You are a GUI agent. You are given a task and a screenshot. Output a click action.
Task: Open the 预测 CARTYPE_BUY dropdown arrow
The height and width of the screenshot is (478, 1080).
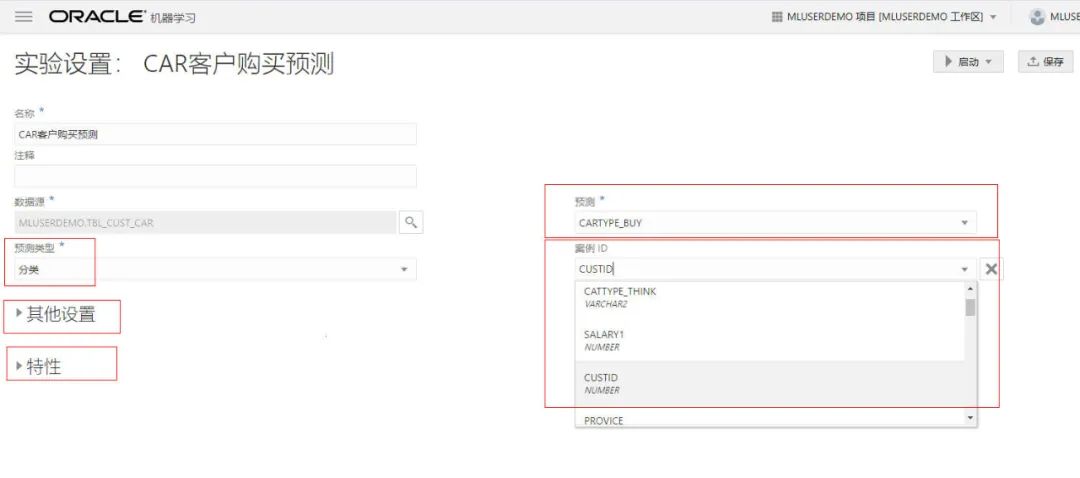[964, 223]
